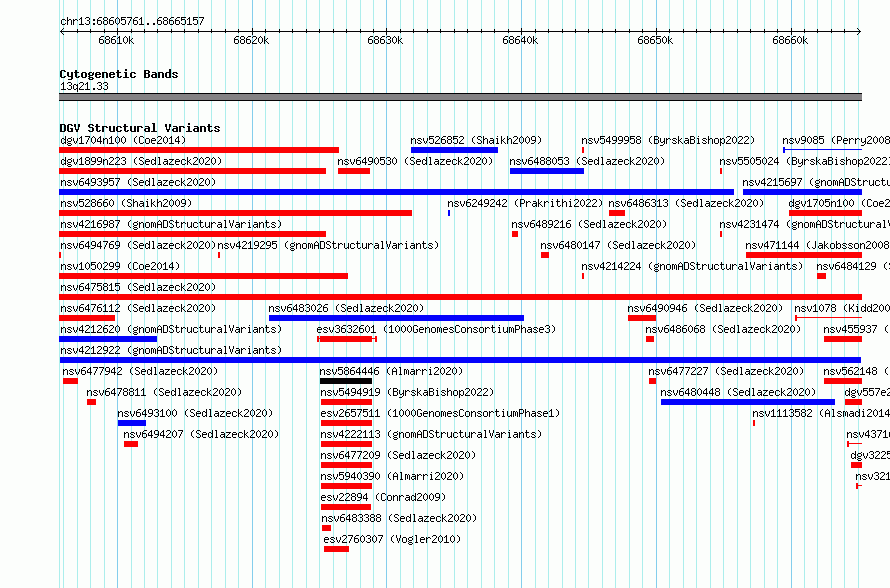This screenshot has width=890, height=588.
Task: Click nsv4212922 (gnomADStructuralVariants) label
Action: [x=171, y=350]
